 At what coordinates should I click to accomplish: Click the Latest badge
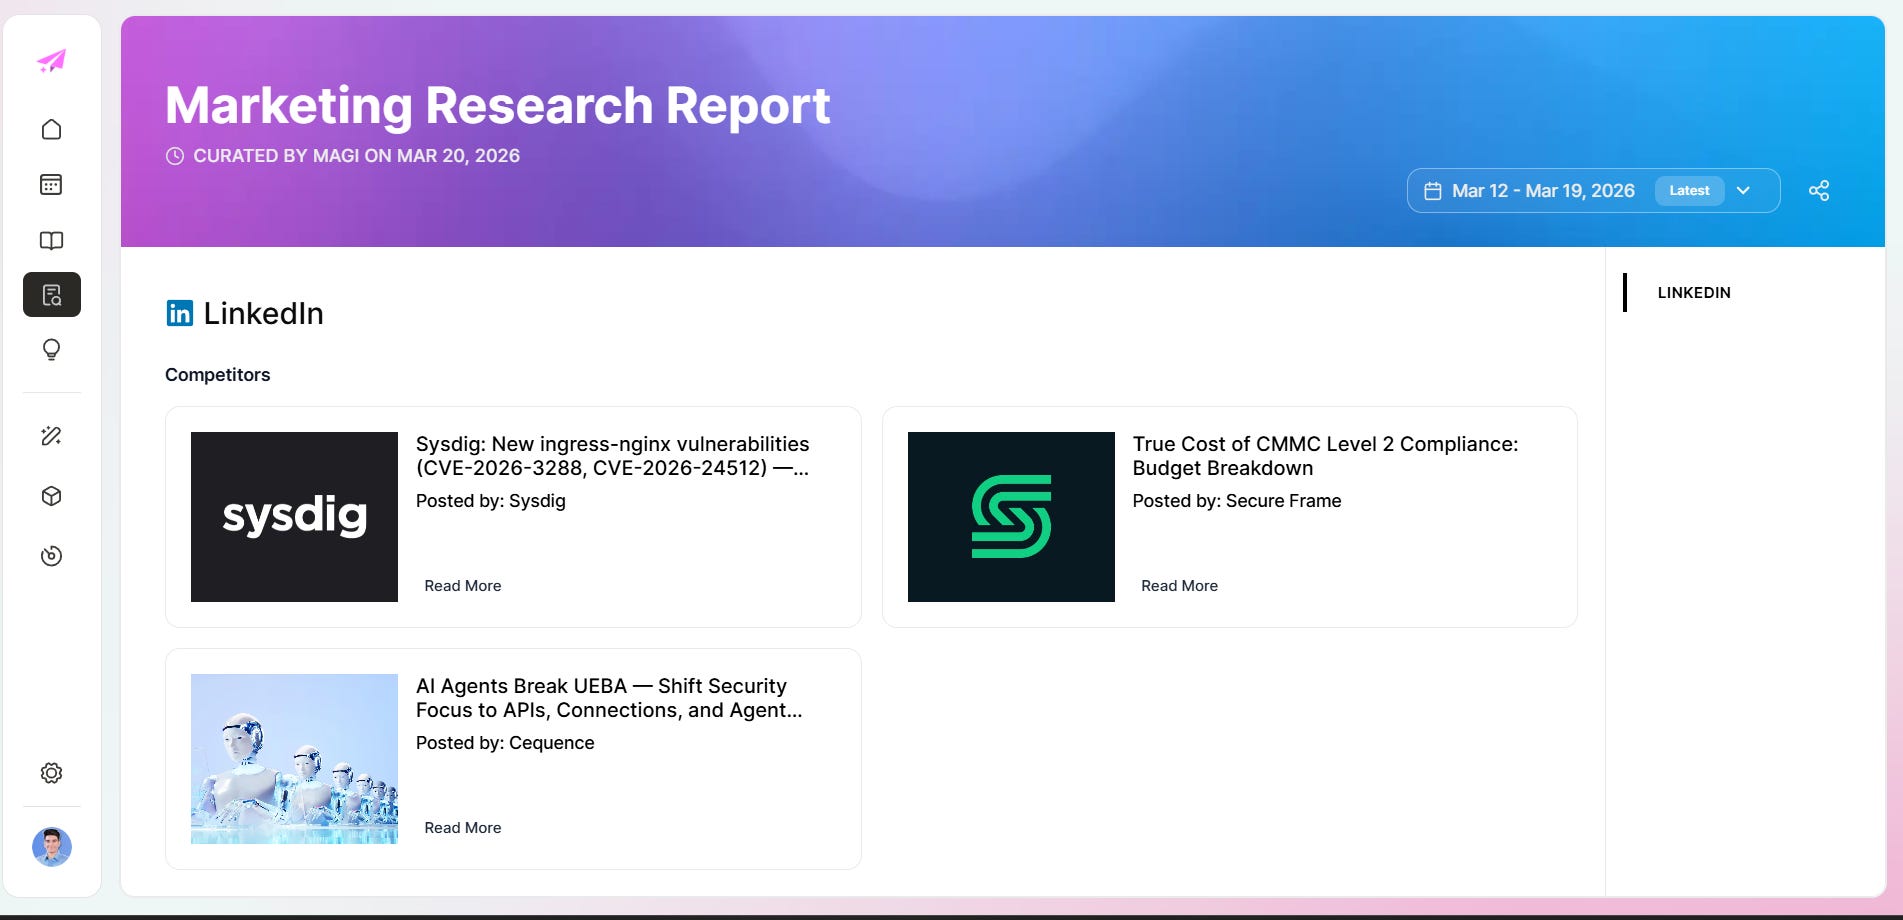click(x=1689, y=190)
